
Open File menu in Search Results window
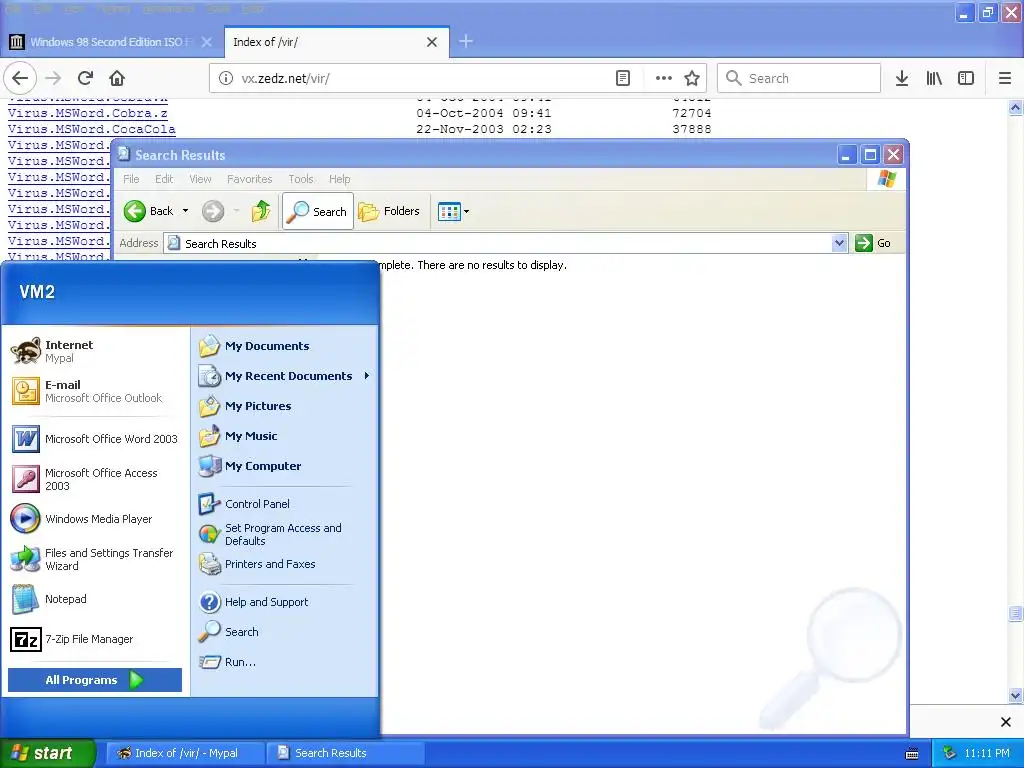pyautogui.click(x=131, y=179)
